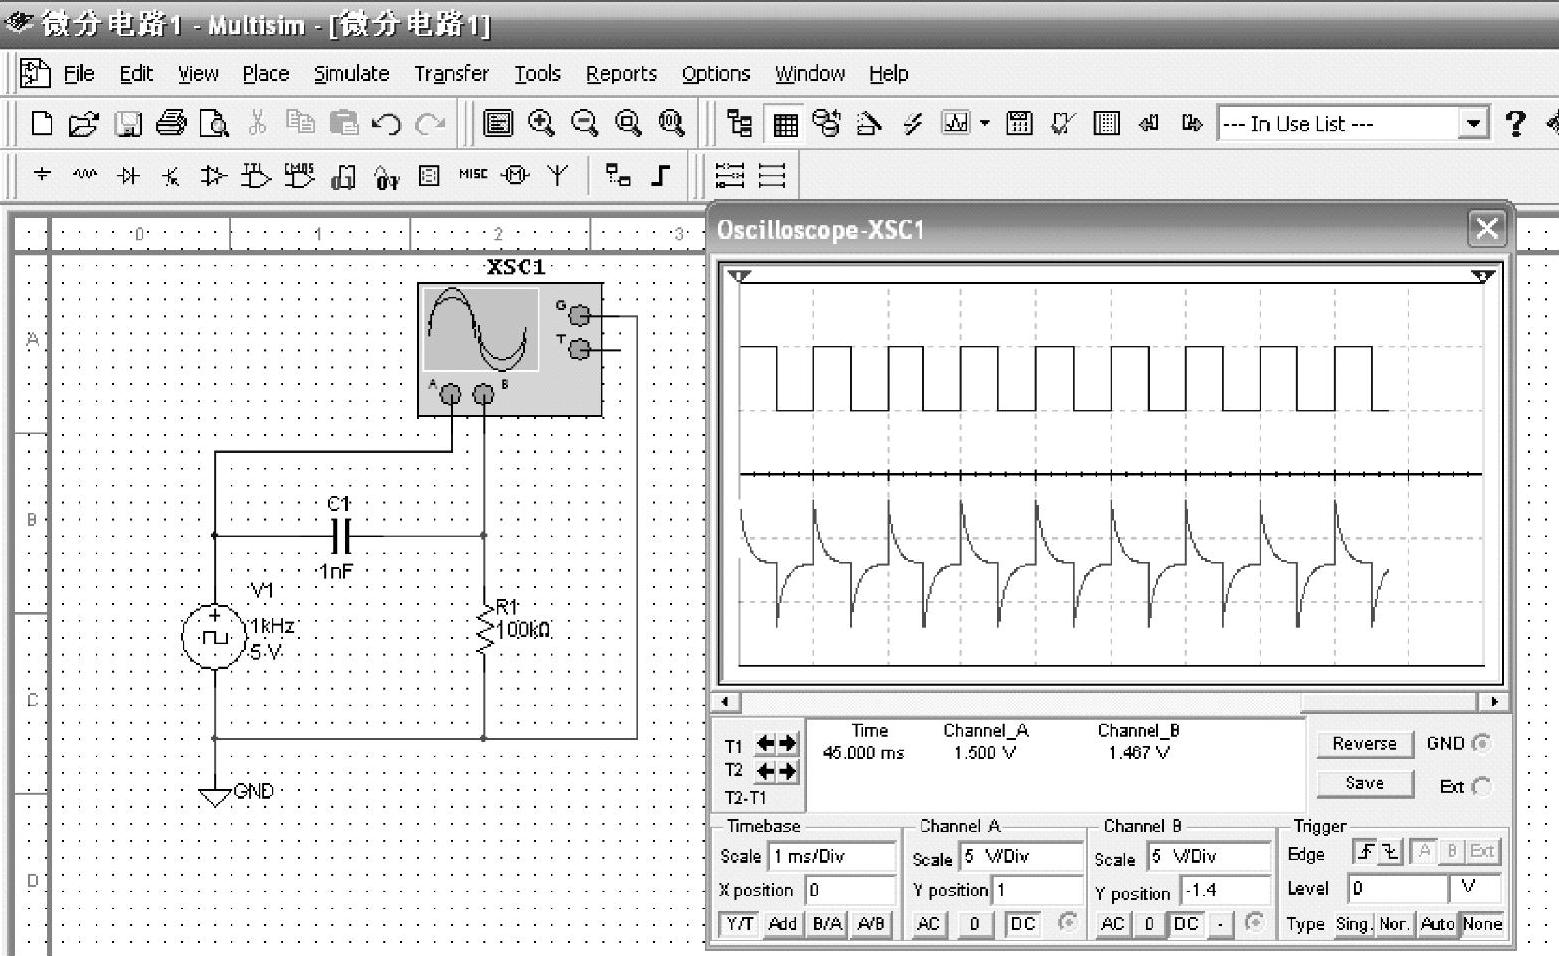Click the Undo arrow icon
Screen dimensions: 1559x956
point(386,124)
